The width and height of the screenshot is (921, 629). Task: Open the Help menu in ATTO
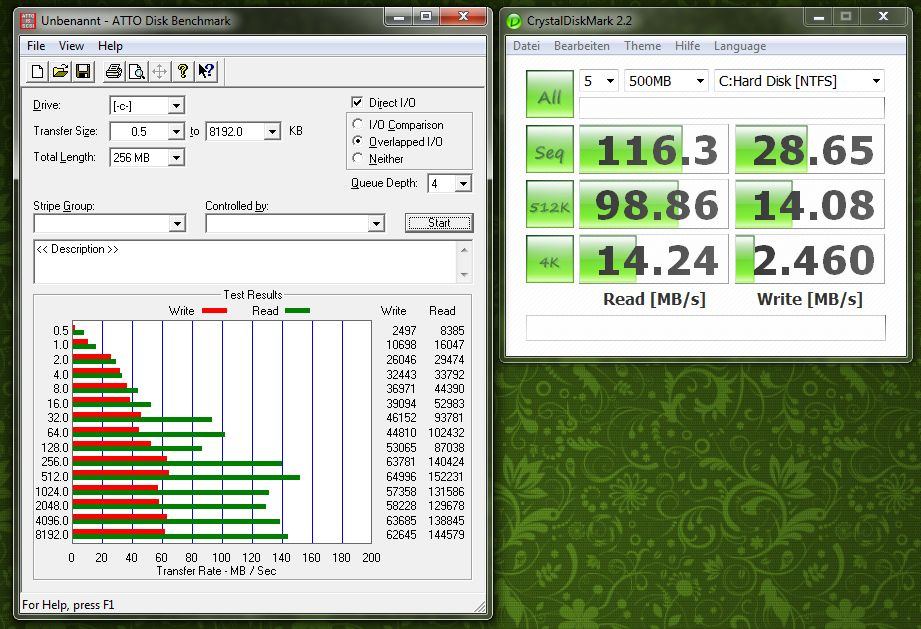pos(110,46)
